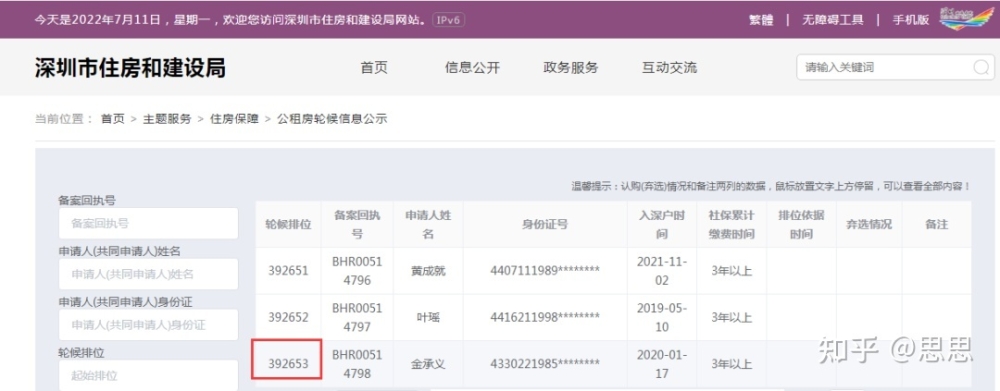The width and height of the screenshot is (1000, 391).
Task: Click 3年以上 in 金承义's row
Action: (x=732, y=364)
